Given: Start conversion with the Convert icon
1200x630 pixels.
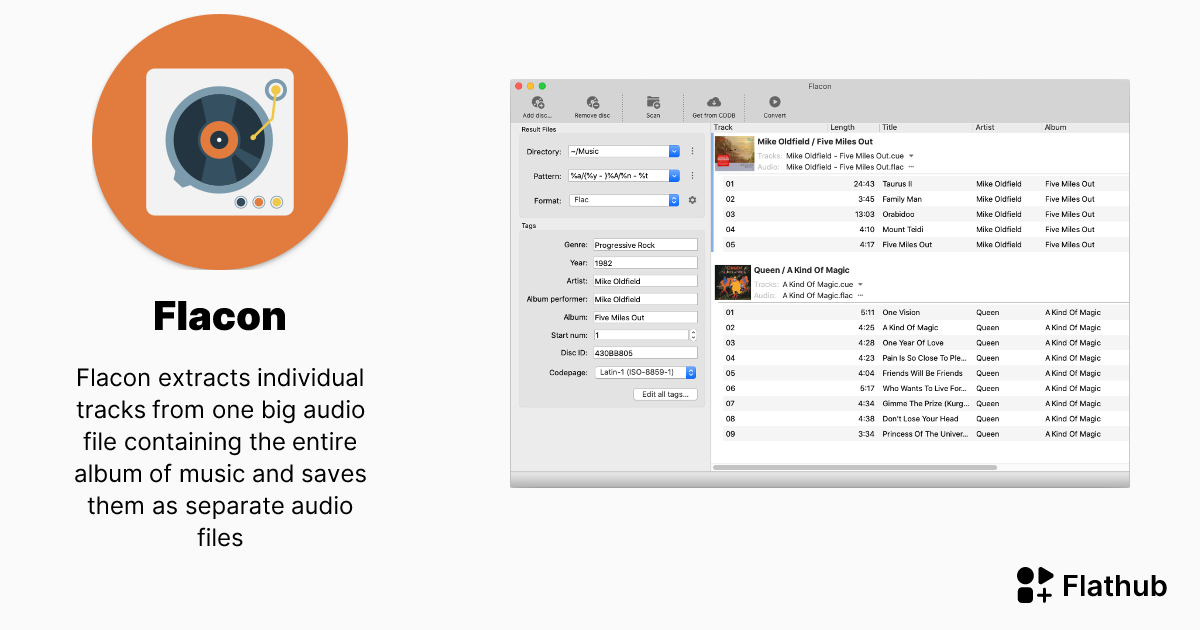Looking at the screenshot, I should [774, 103].
